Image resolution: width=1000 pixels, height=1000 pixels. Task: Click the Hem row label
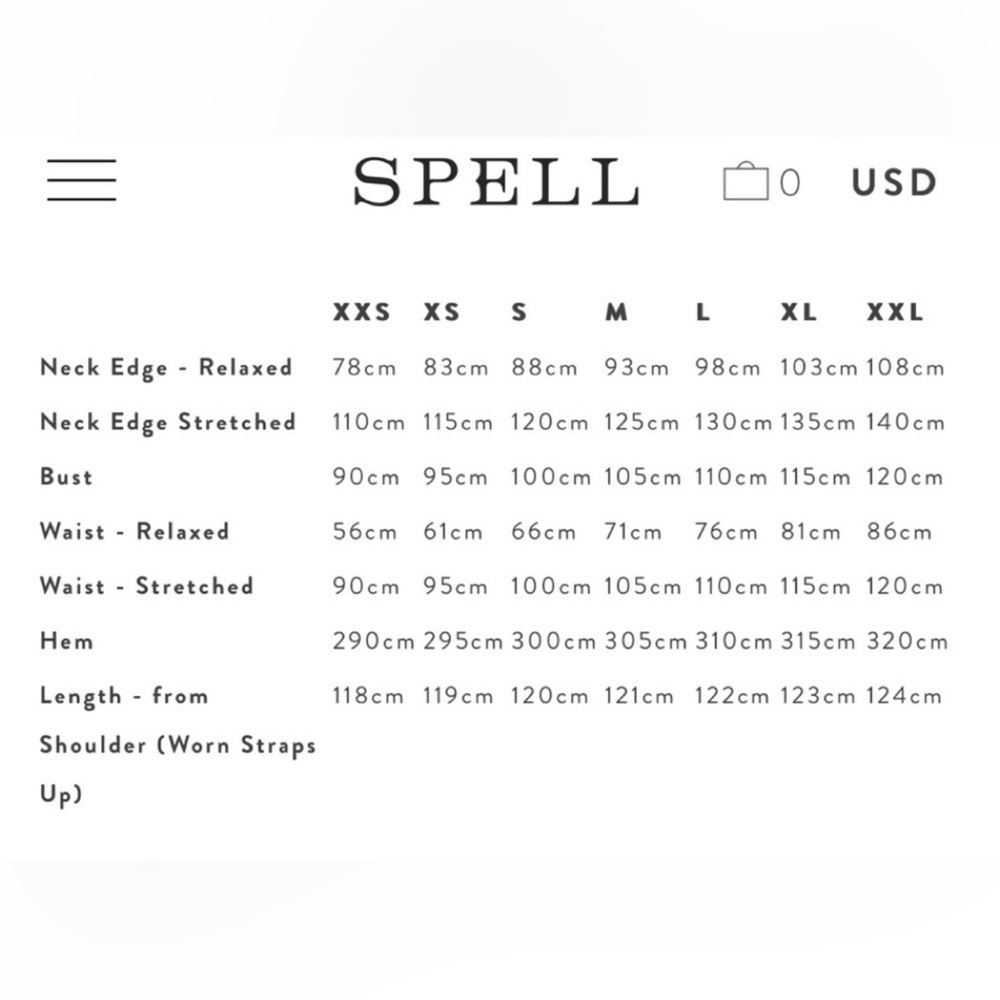(66, 641)
